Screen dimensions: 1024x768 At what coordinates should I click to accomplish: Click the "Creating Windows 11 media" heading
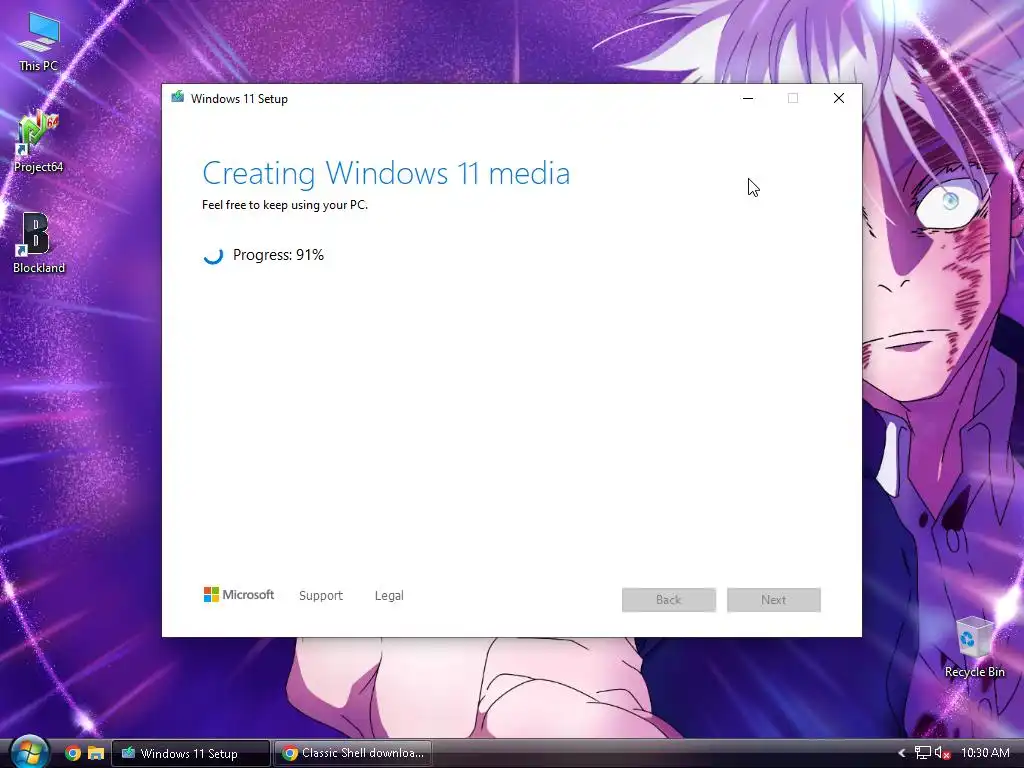(x=386, y=173)
